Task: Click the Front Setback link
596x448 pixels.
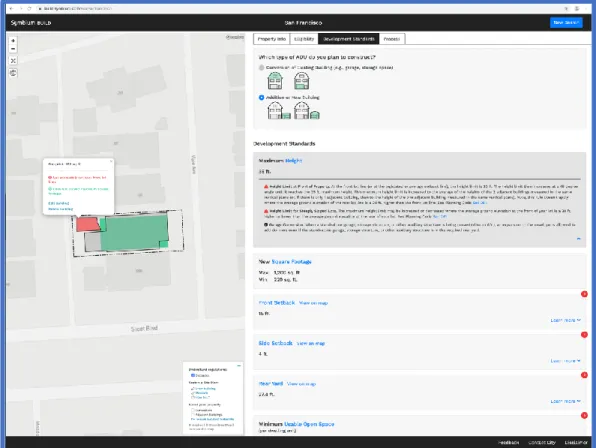Action: (277, 303)
